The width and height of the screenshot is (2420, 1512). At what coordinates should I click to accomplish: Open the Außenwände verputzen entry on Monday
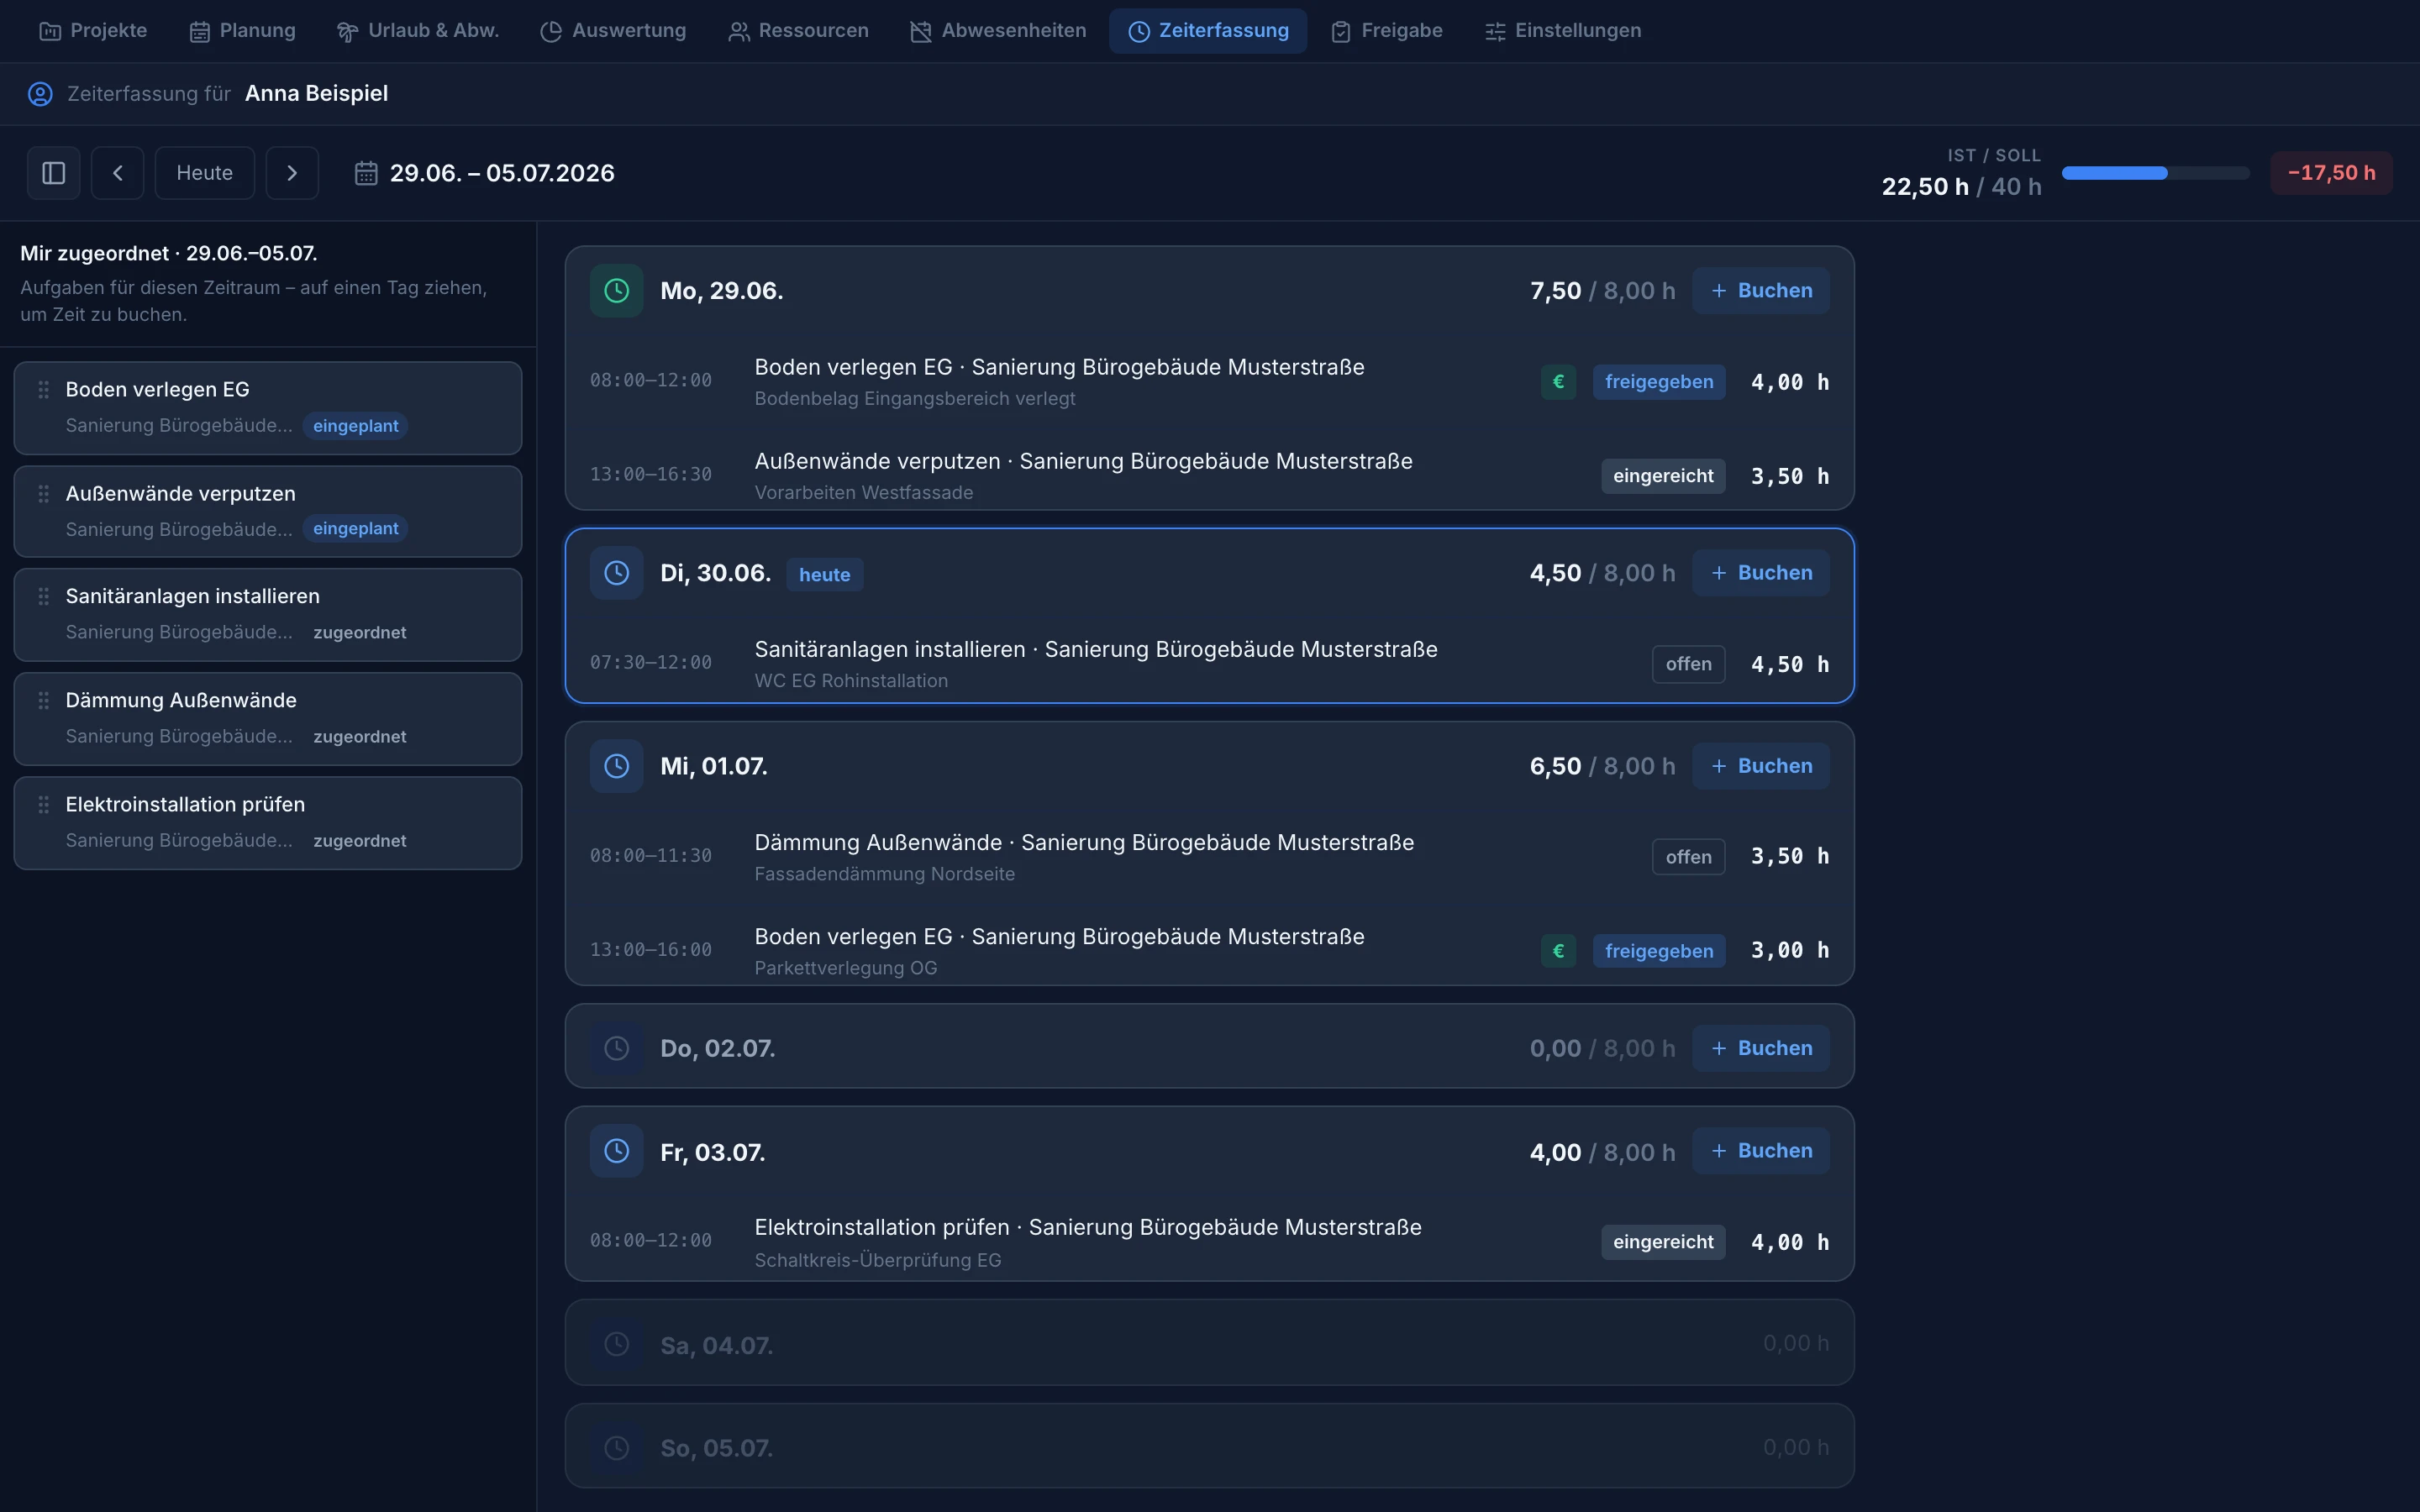coord(1209,475)
